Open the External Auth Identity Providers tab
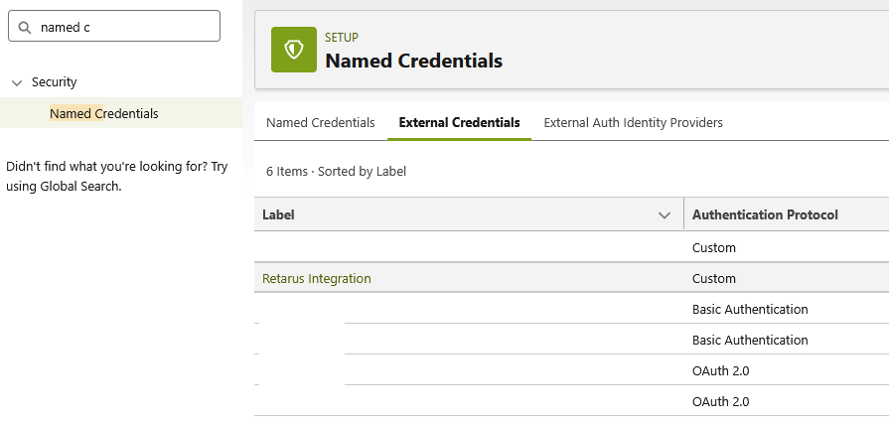The height and width of the screenshot is (423, 896). pyautogui.click(x=633, y=123)
